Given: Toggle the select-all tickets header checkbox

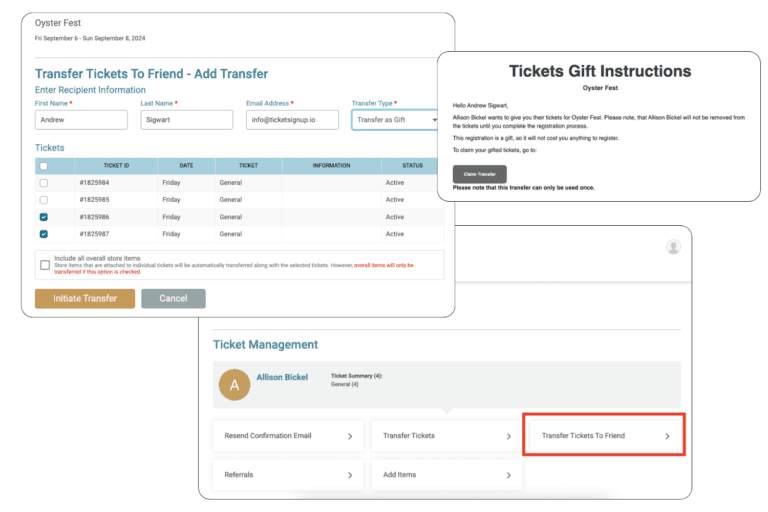Looking at the screenshot, I should pos(43,166).
